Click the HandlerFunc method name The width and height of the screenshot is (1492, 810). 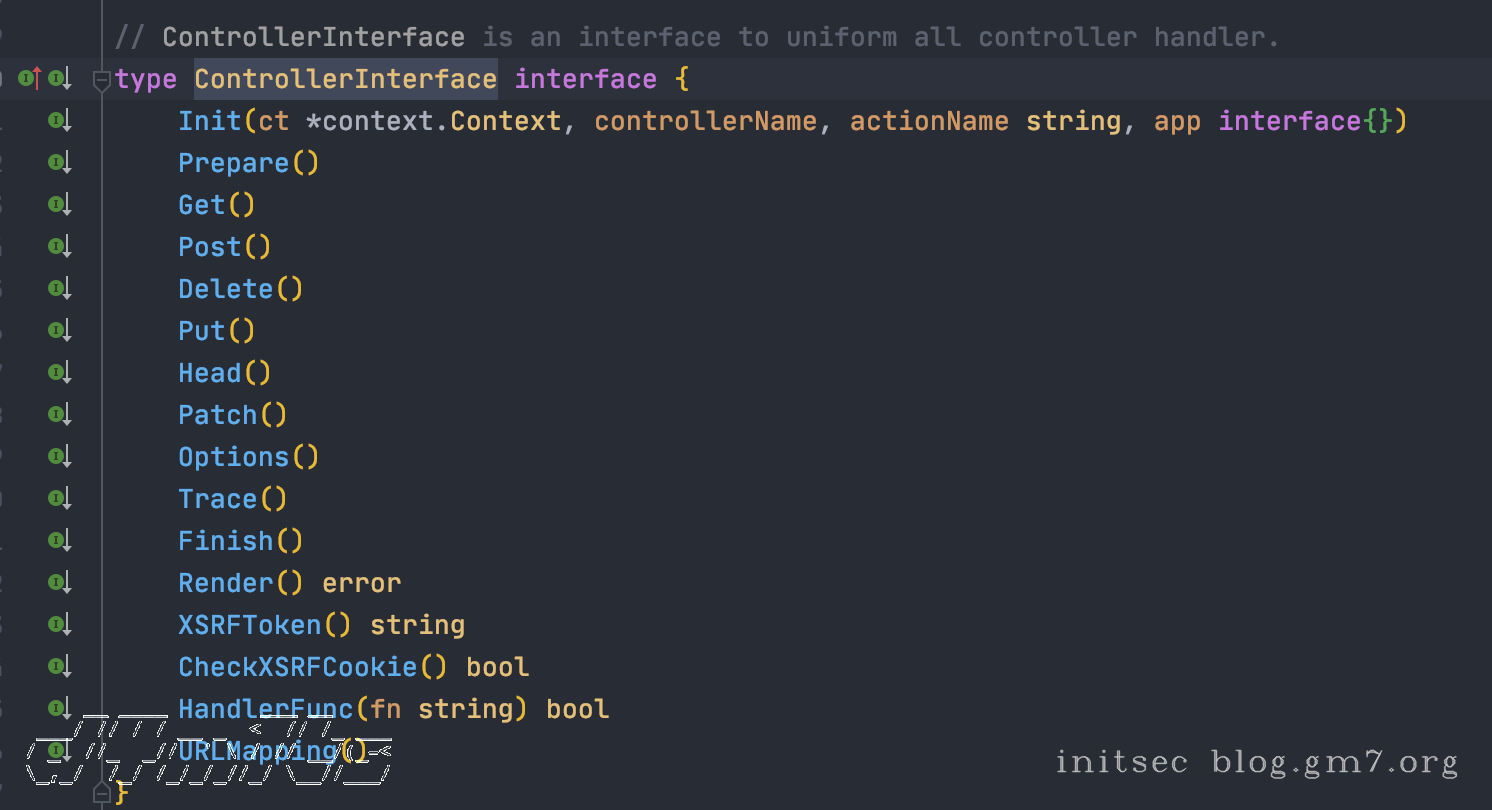(265, 709)
